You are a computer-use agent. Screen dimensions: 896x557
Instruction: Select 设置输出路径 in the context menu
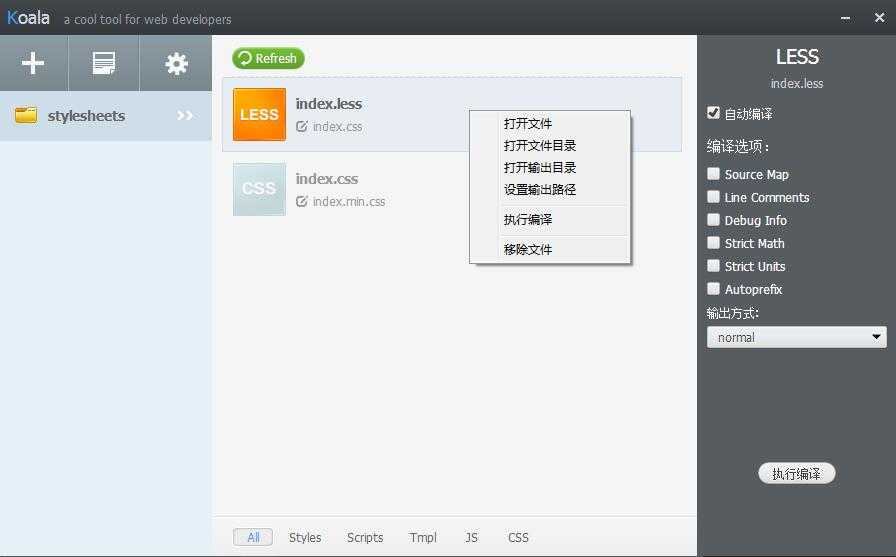(x=550, y=190)
